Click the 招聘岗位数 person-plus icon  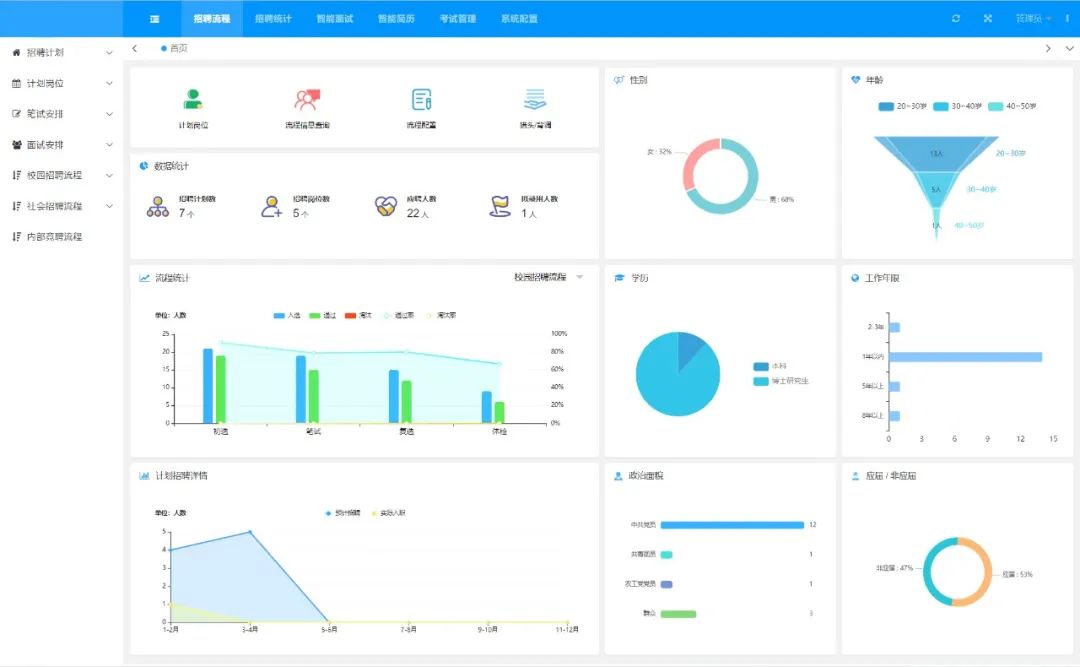(x=271, y=207)
